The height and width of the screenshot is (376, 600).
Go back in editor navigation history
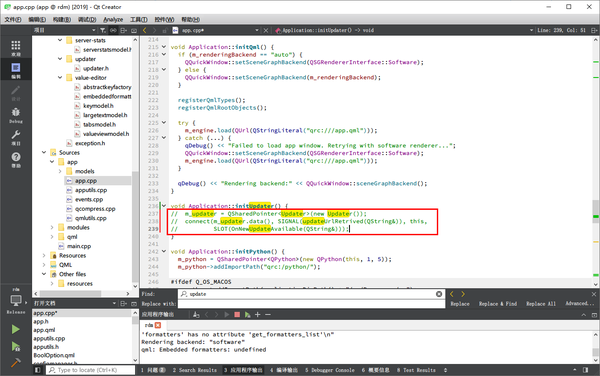tap(145, 30)
